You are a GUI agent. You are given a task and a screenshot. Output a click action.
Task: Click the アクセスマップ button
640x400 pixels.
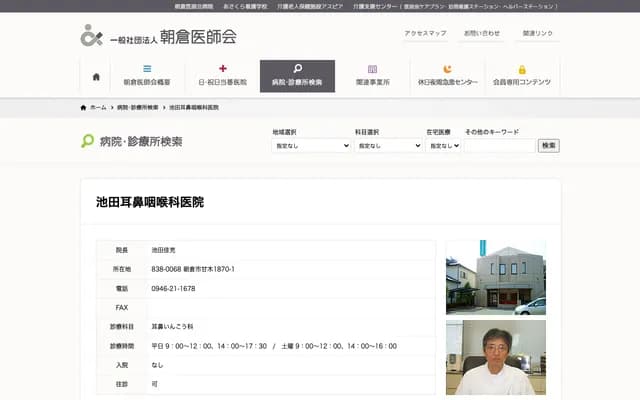coord(425,34)
